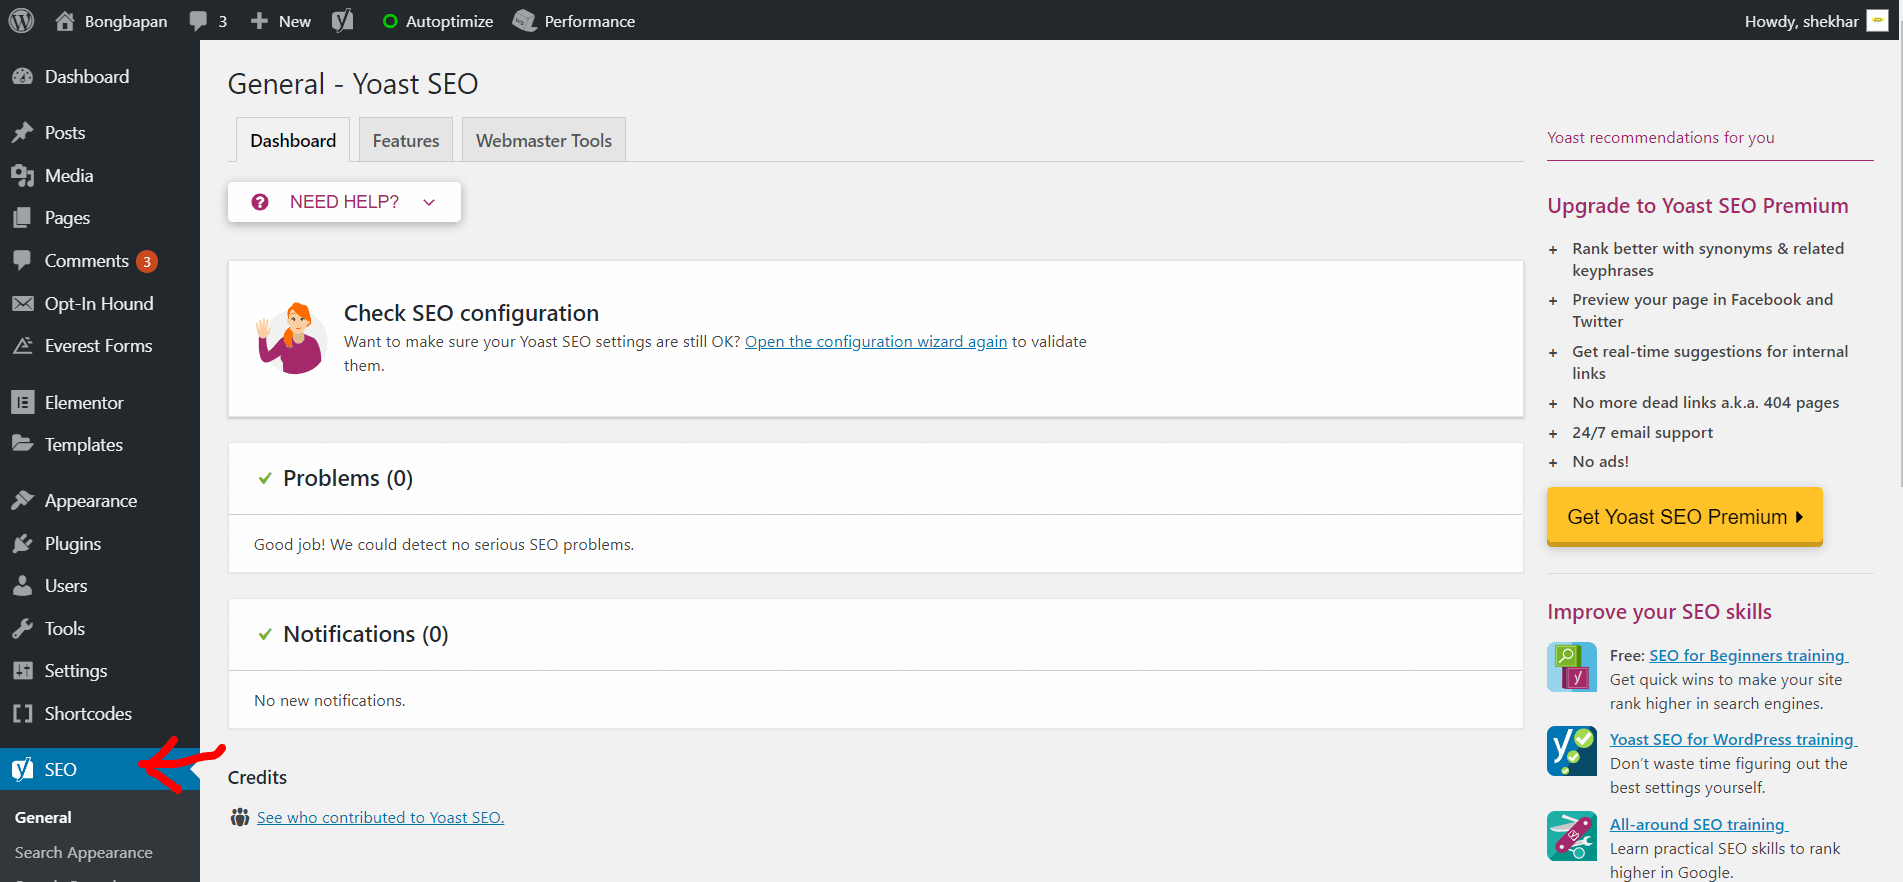1903x882 pixels.
Task: Click the Yoast assistant avatar illustration
Action: 291,338
